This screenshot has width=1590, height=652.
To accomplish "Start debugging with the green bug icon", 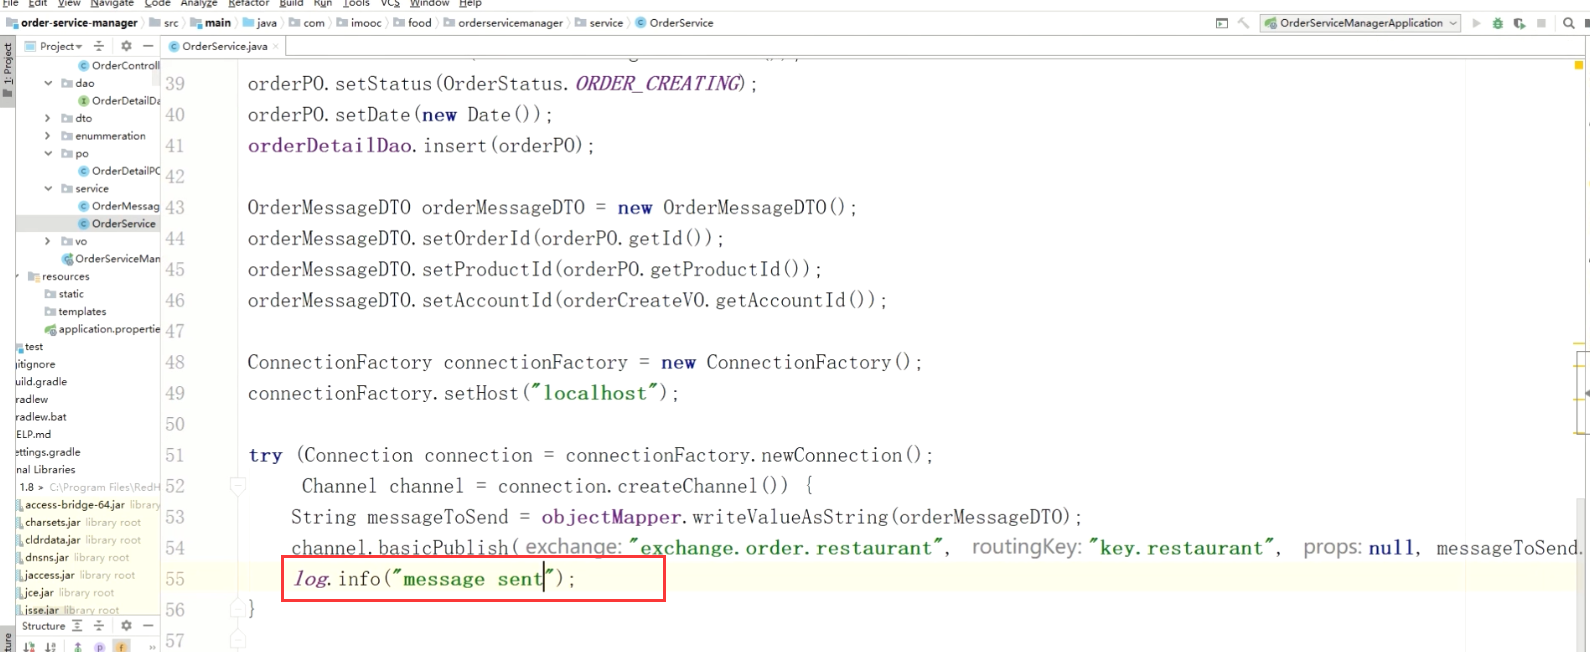I will (x=1498, y=23).
